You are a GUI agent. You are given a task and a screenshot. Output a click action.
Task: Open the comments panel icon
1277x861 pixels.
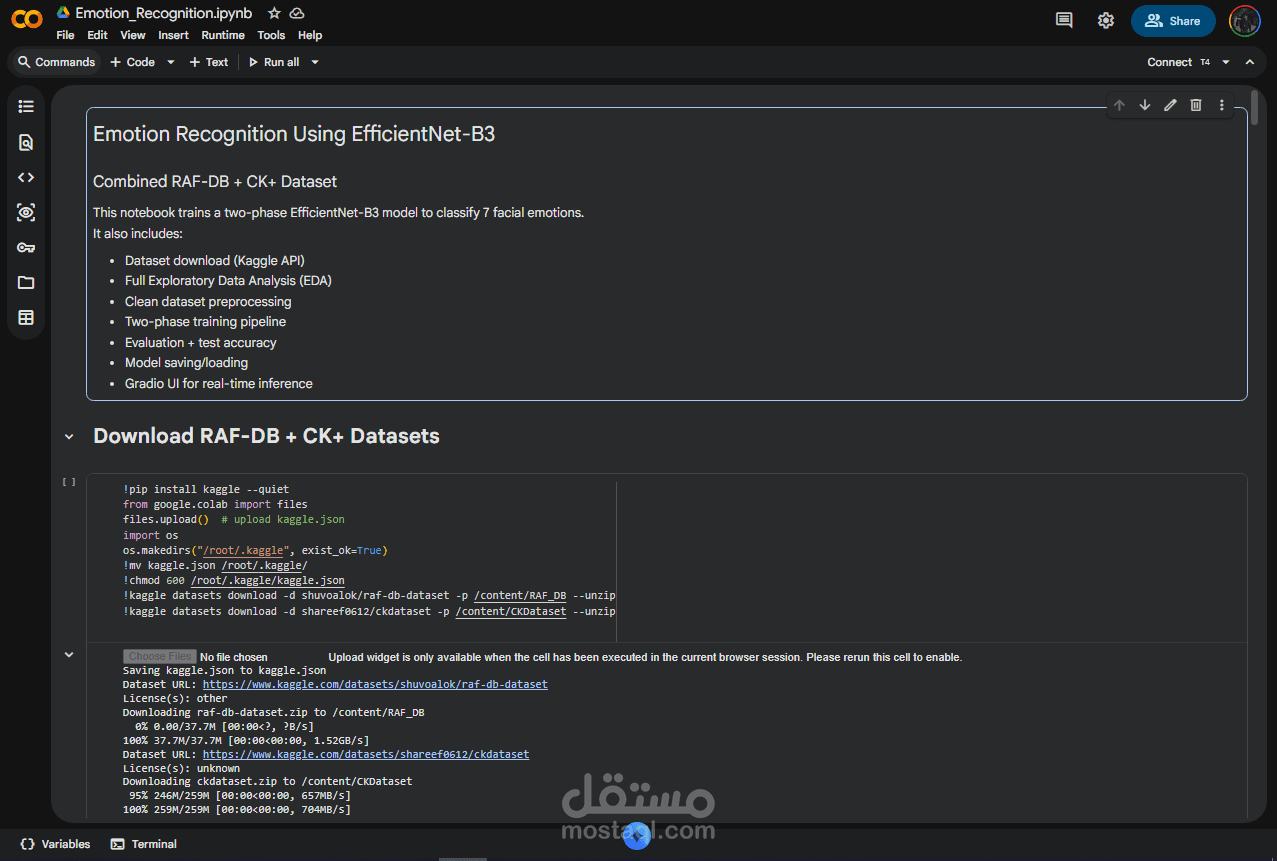coord(1064,20)
